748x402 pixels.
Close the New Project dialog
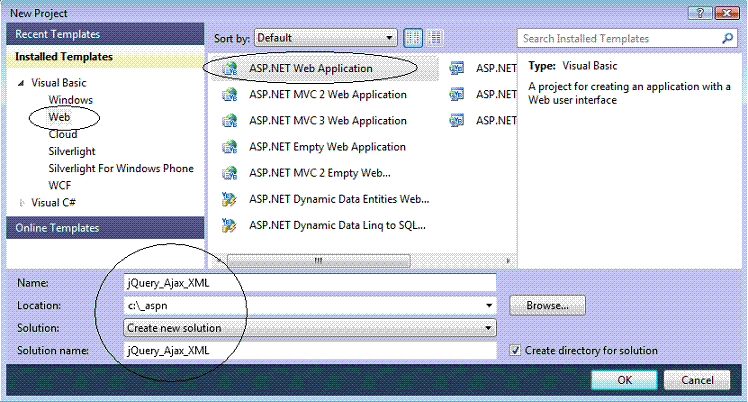[x=727, y=13]
